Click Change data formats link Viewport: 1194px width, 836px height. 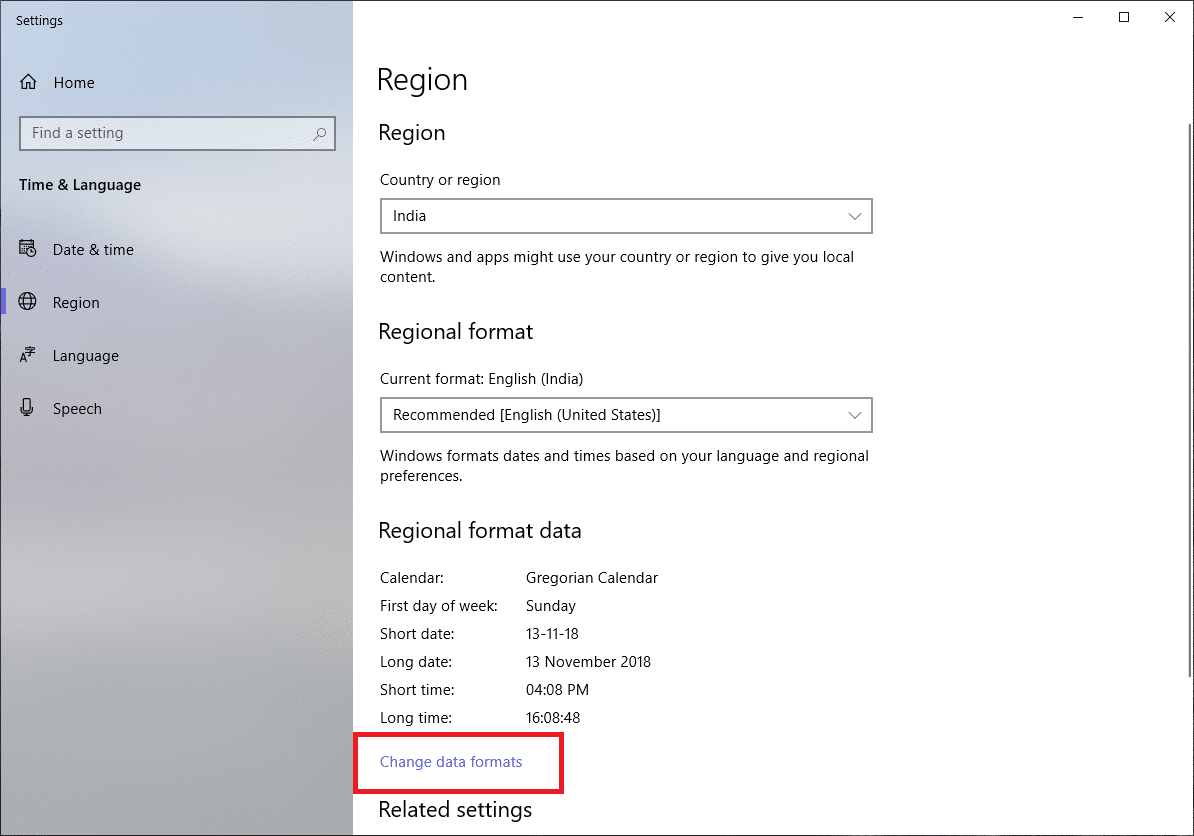coord(451,762)
